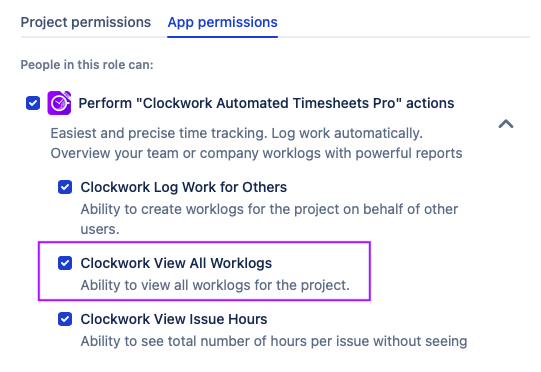The width and height of the screenshot is (541, 372).
Task: Click the Clockwork View Issue Hours label
Action: [x=174, y=319]
